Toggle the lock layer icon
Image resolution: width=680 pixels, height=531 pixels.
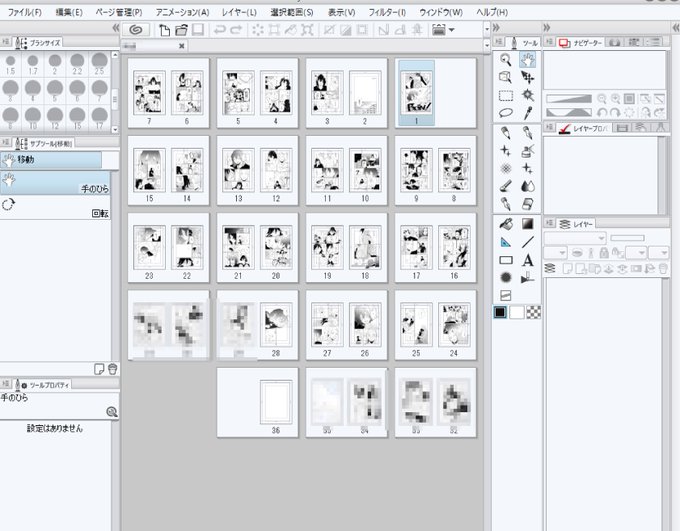tap(604, 252)
